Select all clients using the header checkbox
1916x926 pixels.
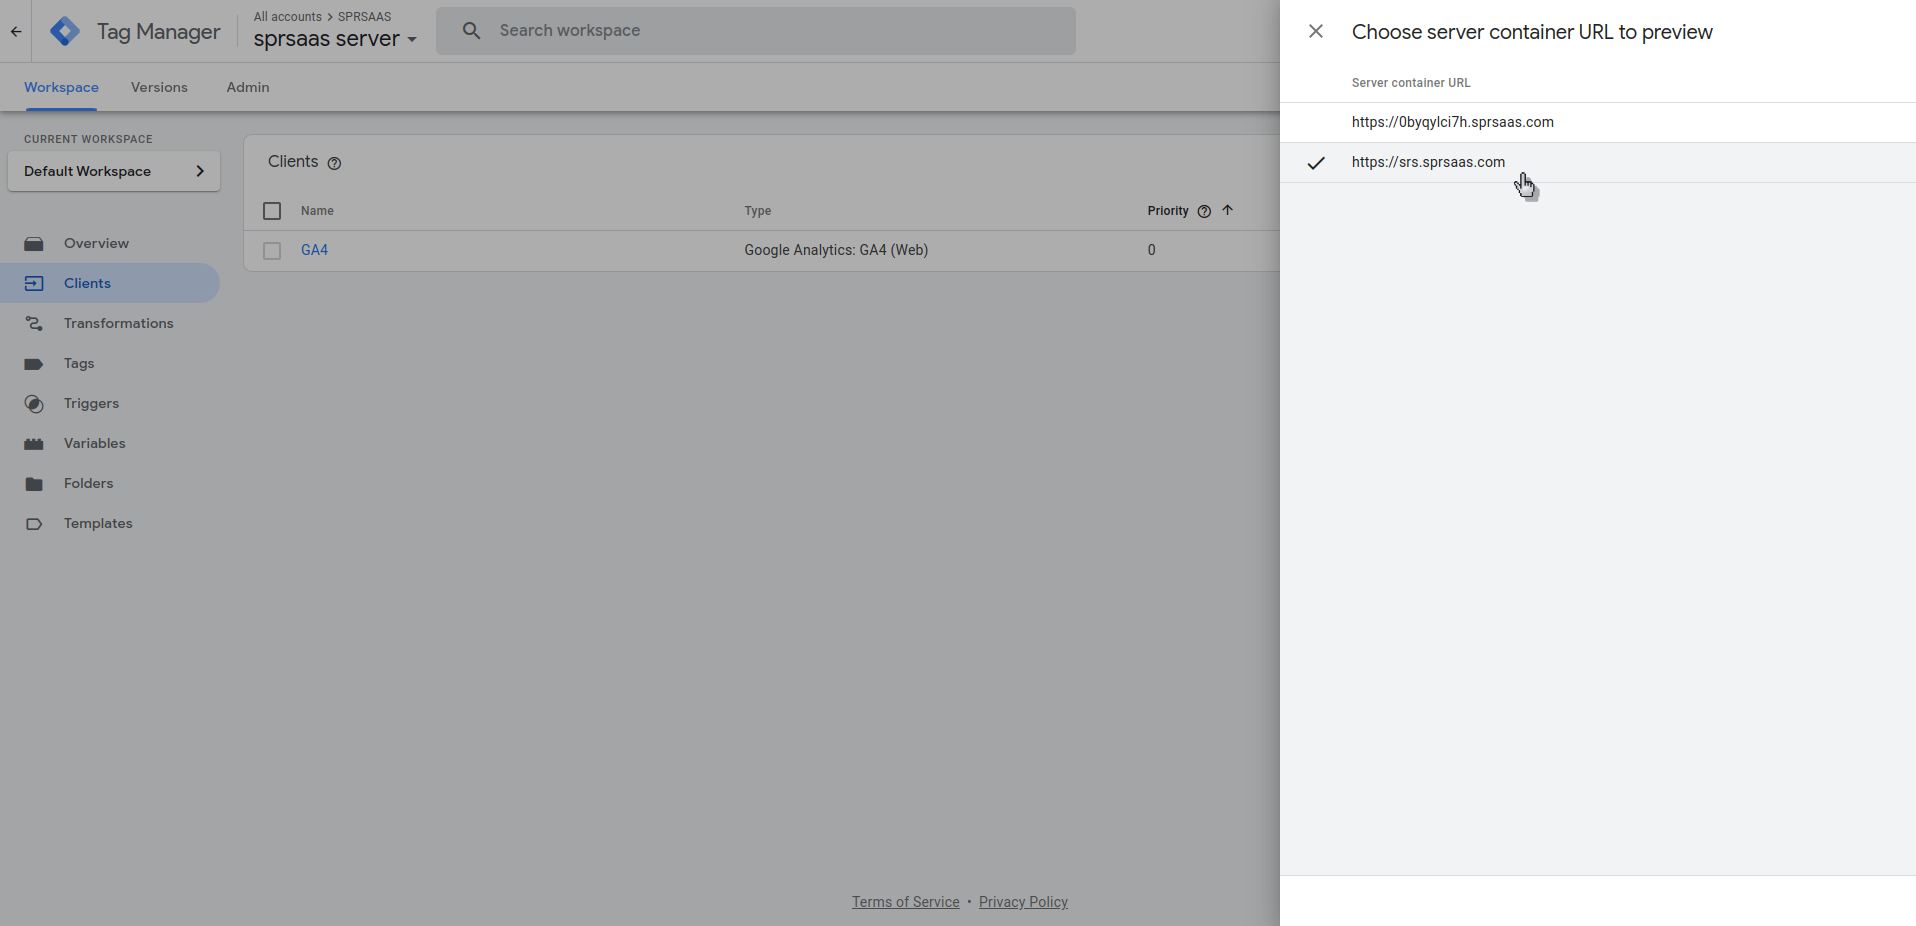[271, 211]
